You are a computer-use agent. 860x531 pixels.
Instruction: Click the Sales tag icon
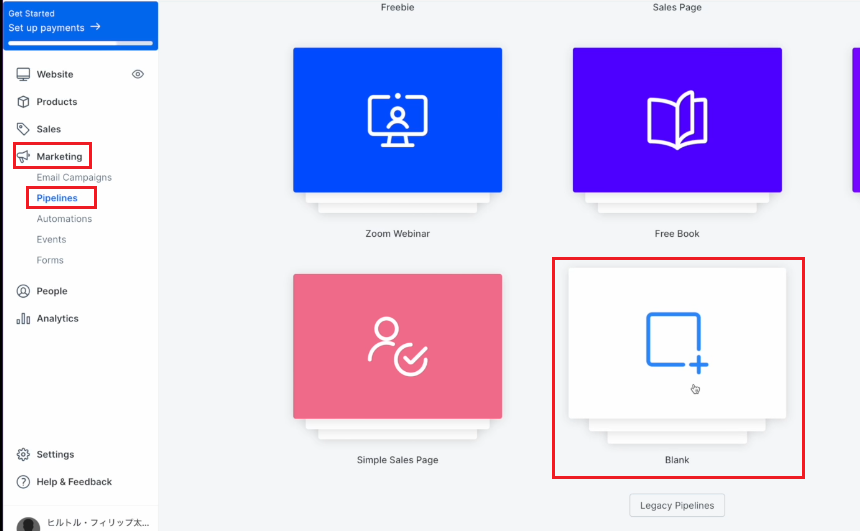[23, 129]
